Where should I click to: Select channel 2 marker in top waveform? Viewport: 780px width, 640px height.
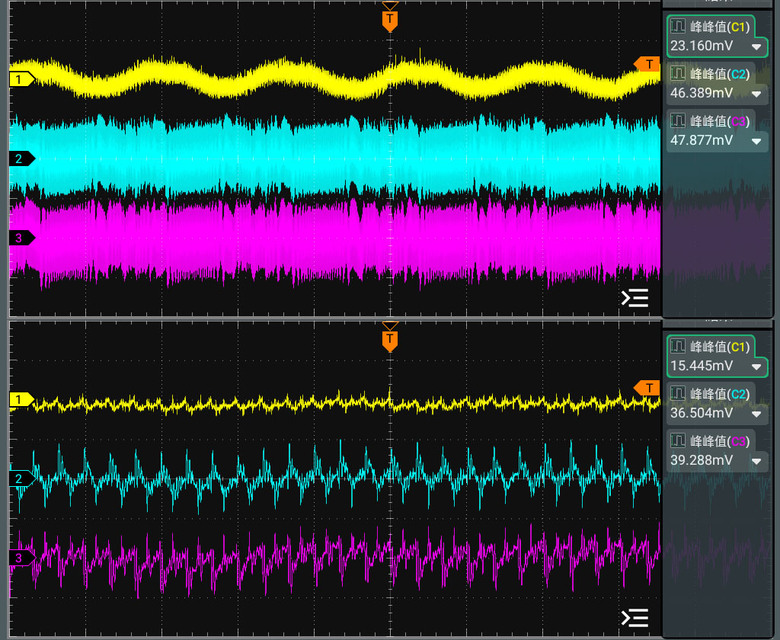point(21,159)
